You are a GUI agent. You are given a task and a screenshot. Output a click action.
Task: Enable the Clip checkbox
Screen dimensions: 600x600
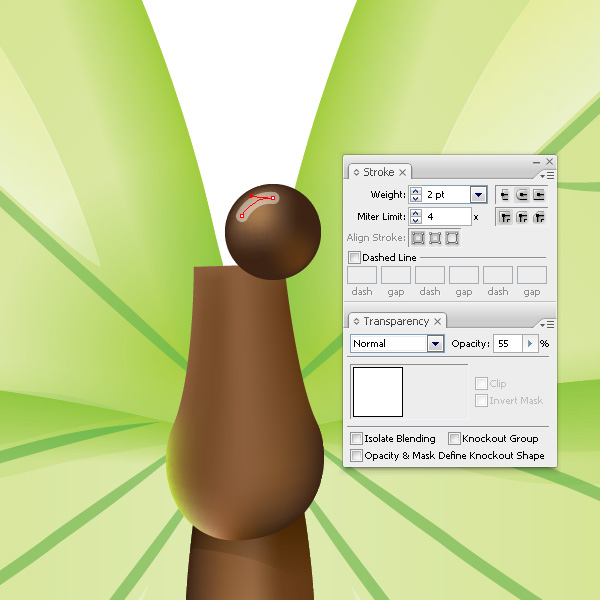(x=481, y=383)
